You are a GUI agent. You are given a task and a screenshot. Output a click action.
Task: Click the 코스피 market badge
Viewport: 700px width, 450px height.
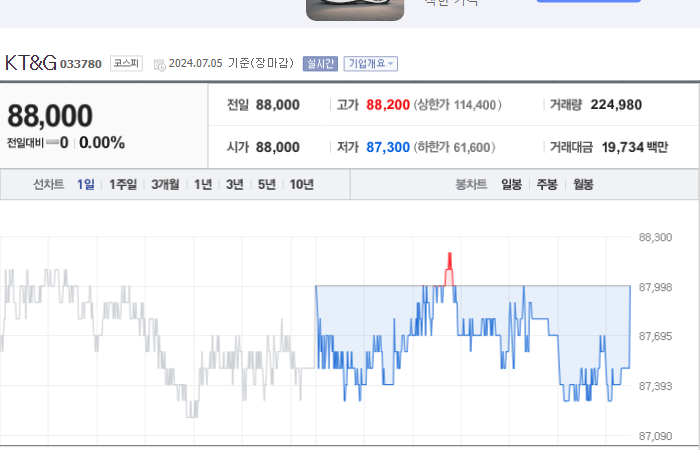pos(126,63)
